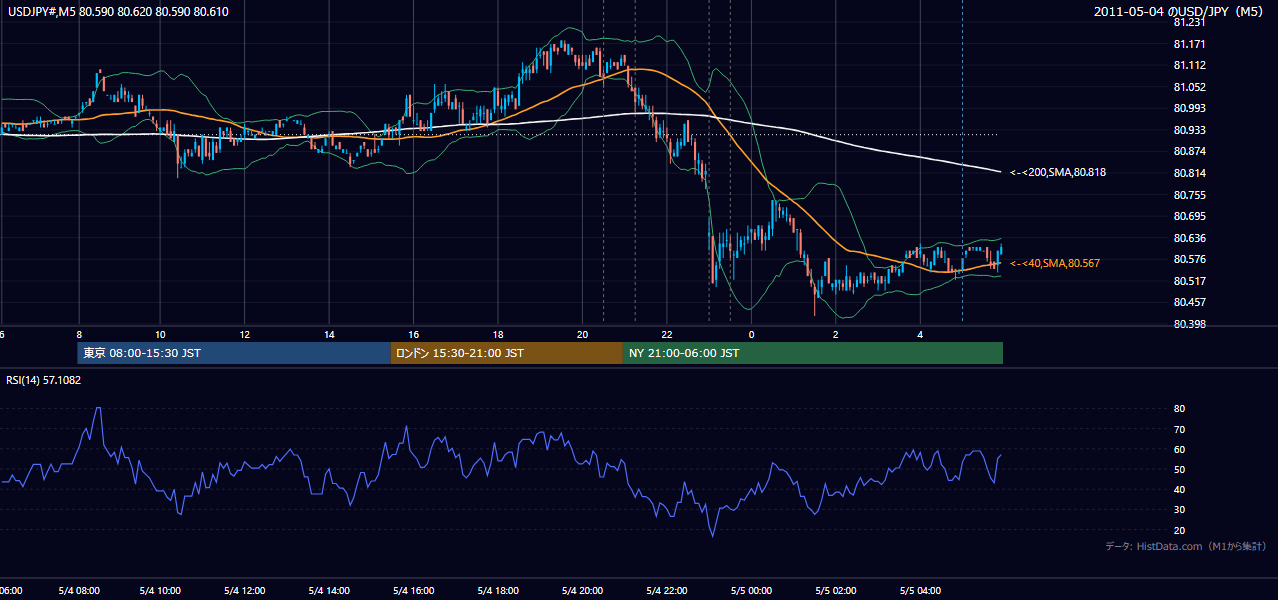Click the RSI axis 80 level label
This screenshot has height=600, width=1278.
(x=1180, y=409)
